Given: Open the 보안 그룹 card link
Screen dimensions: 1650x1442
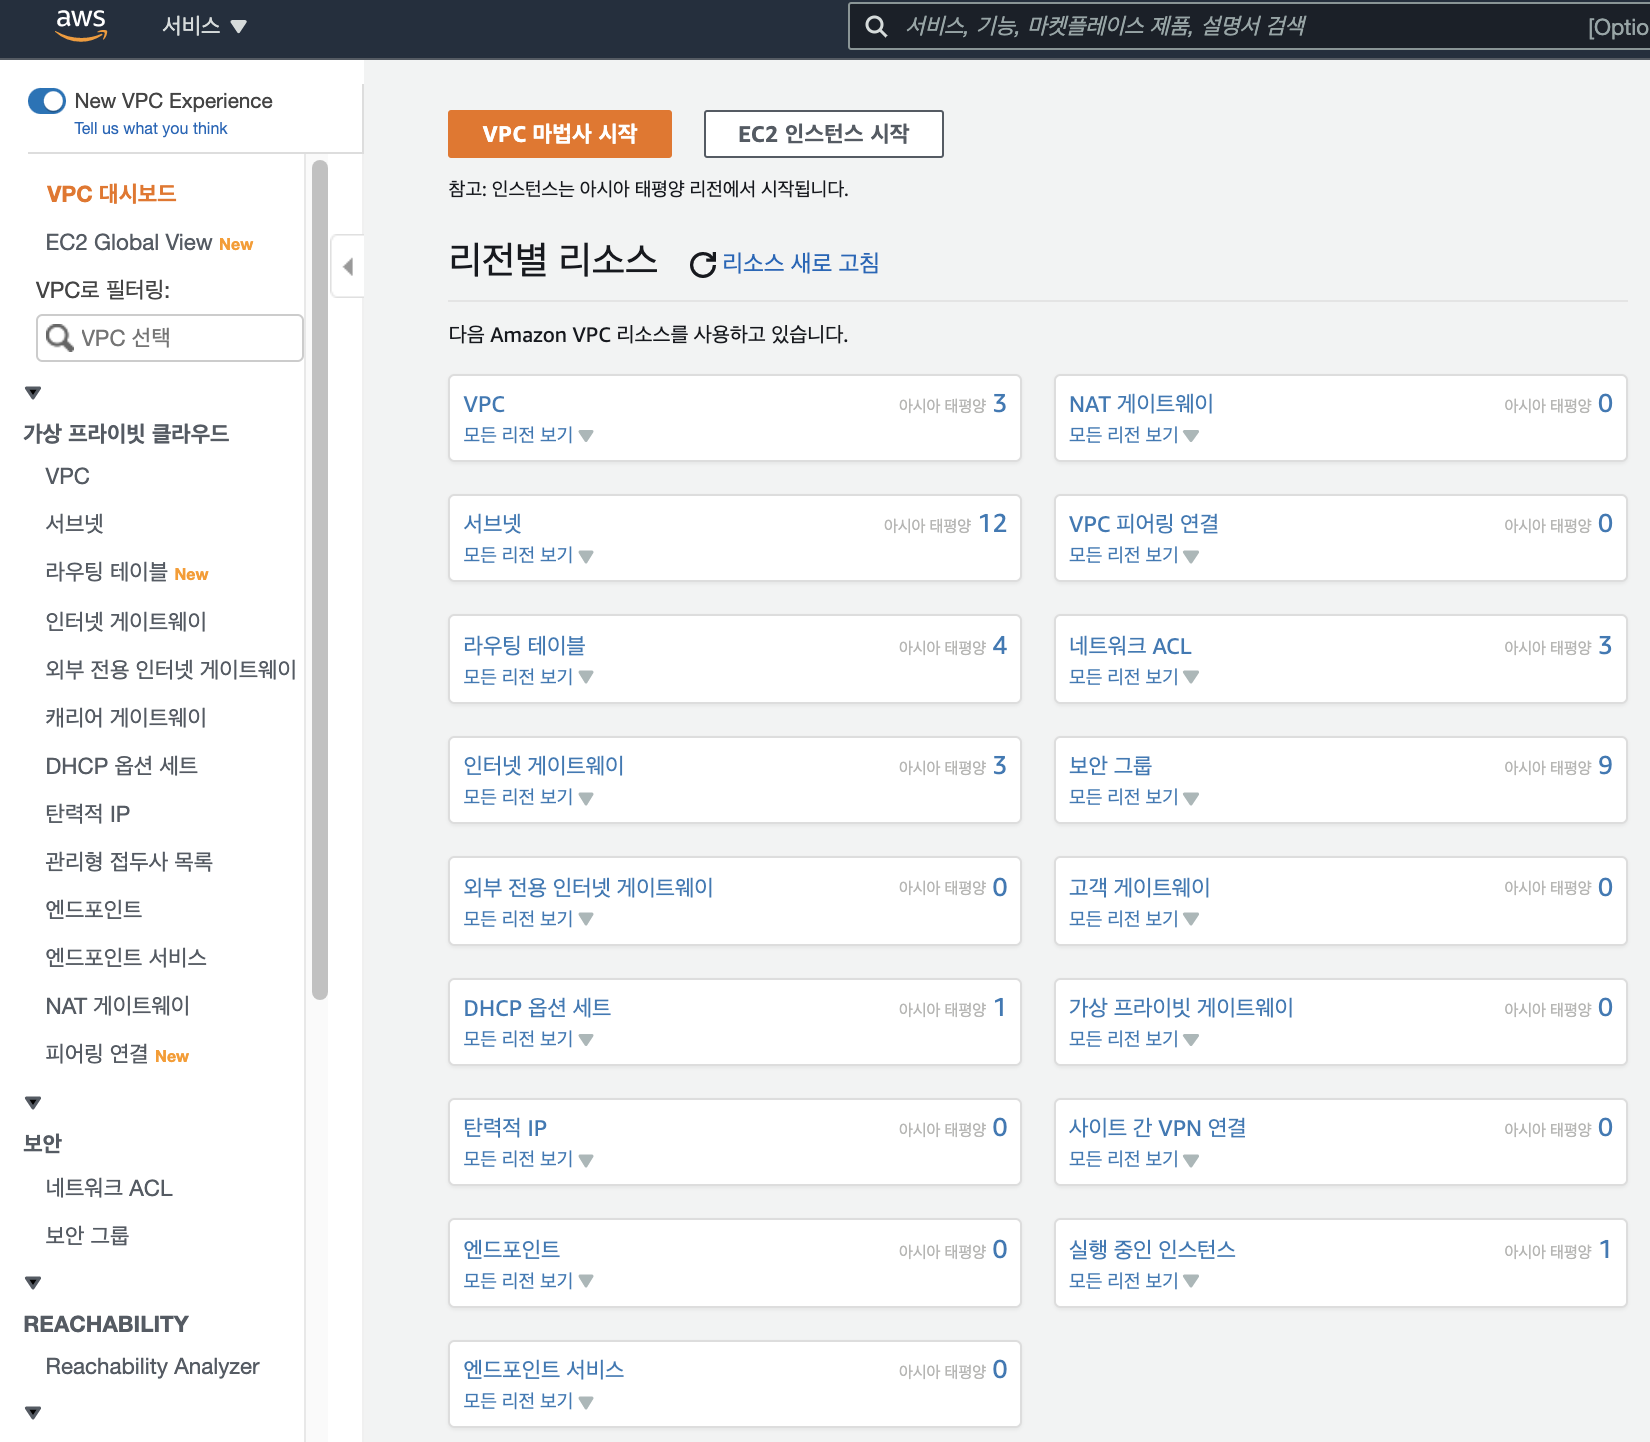Looking at the screenshot, I should pyautogui.click(x=1111, y=766).
